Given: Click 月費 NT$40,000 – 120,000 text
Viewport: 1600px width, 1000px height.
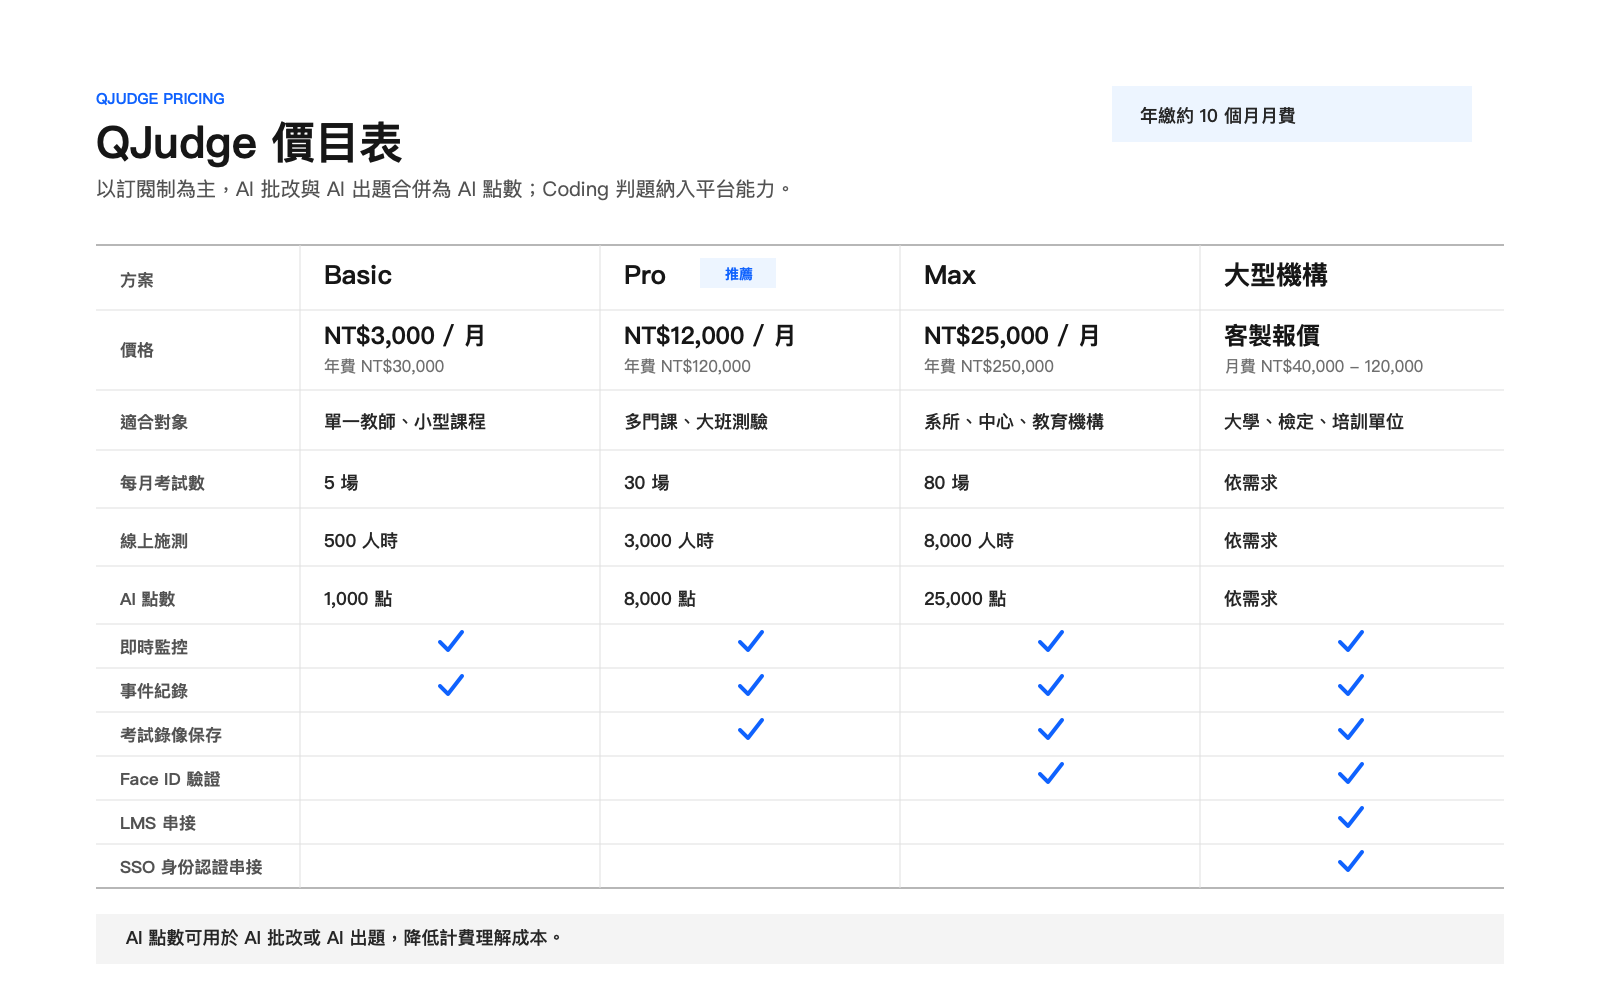Looking at the screenshot, I should click(x=1323, y=366).
